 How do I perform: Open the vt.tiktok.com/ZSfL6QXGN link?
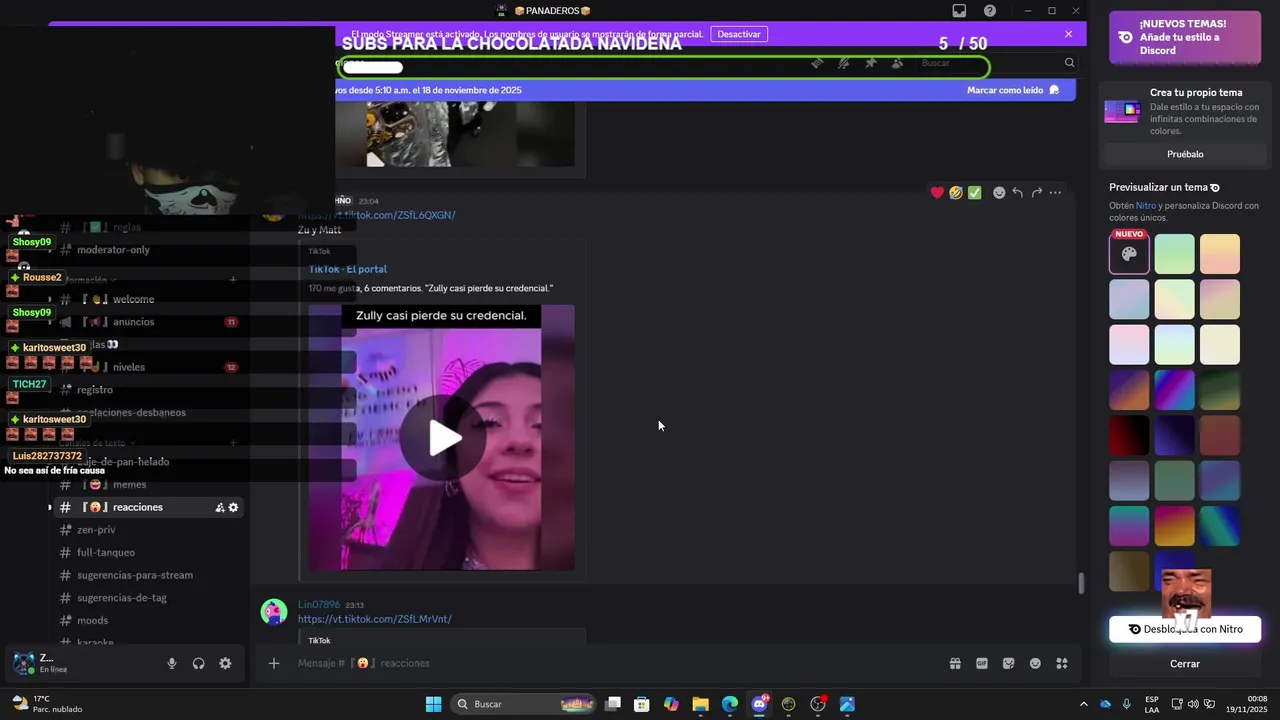(x=376, y=215)
